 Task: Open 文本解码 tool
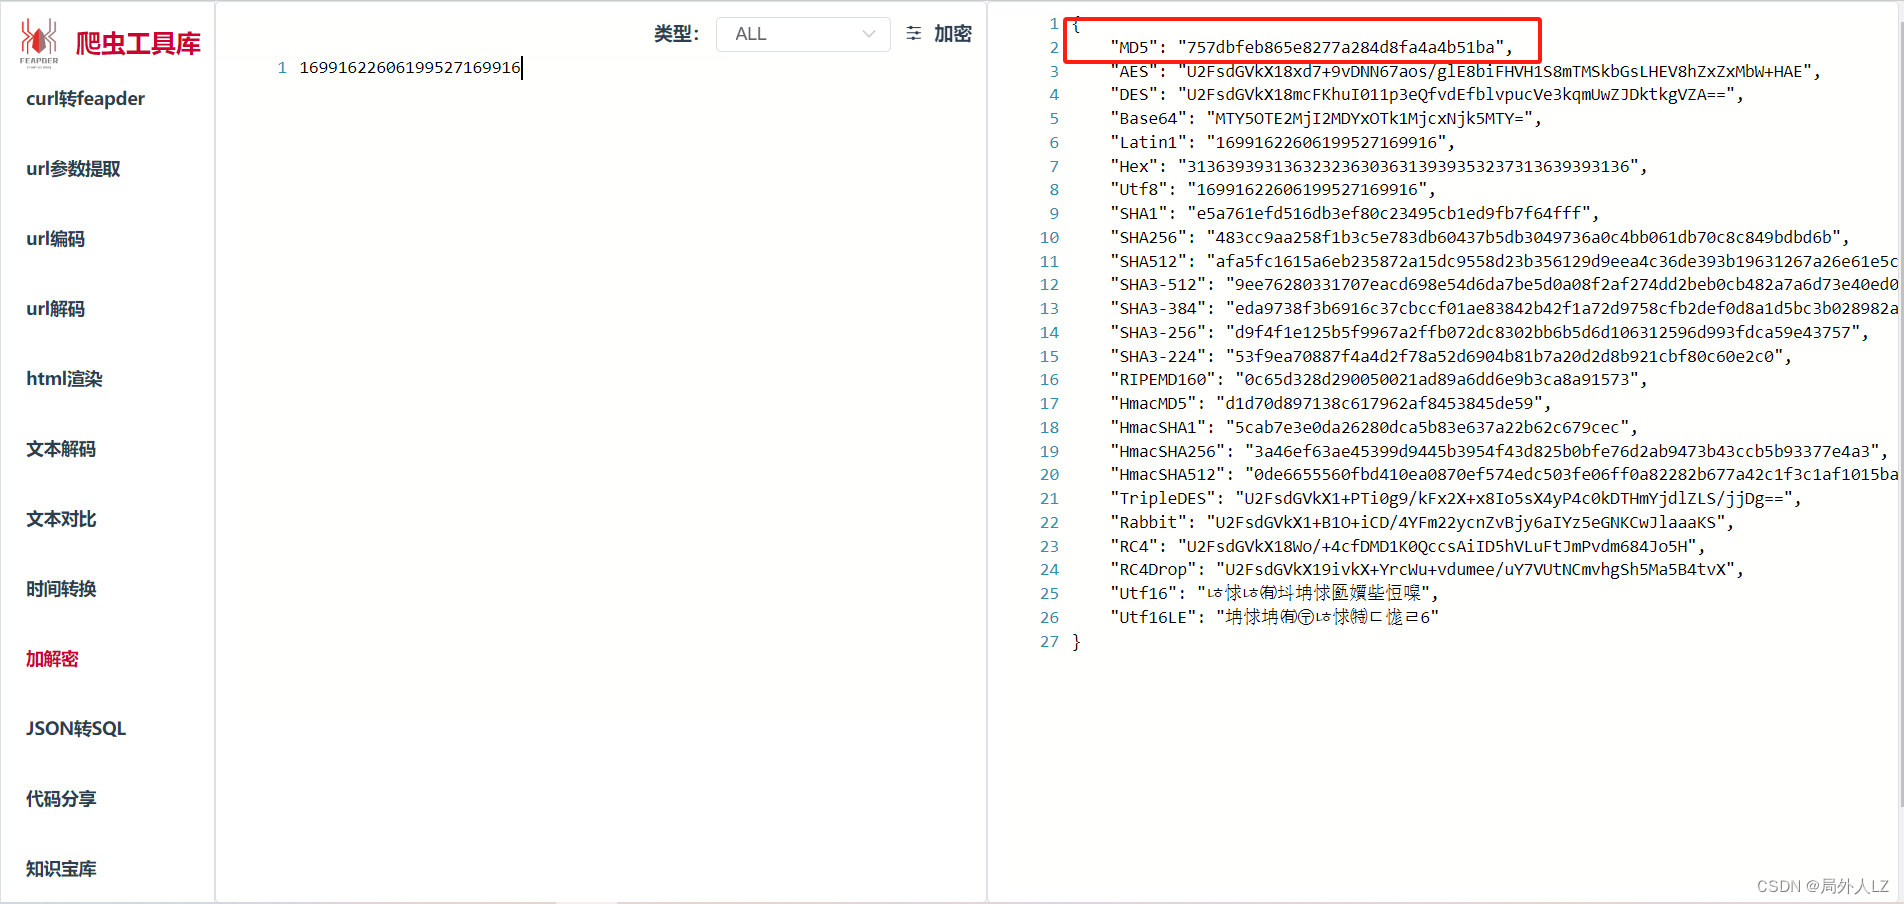[x=61, y=449]
